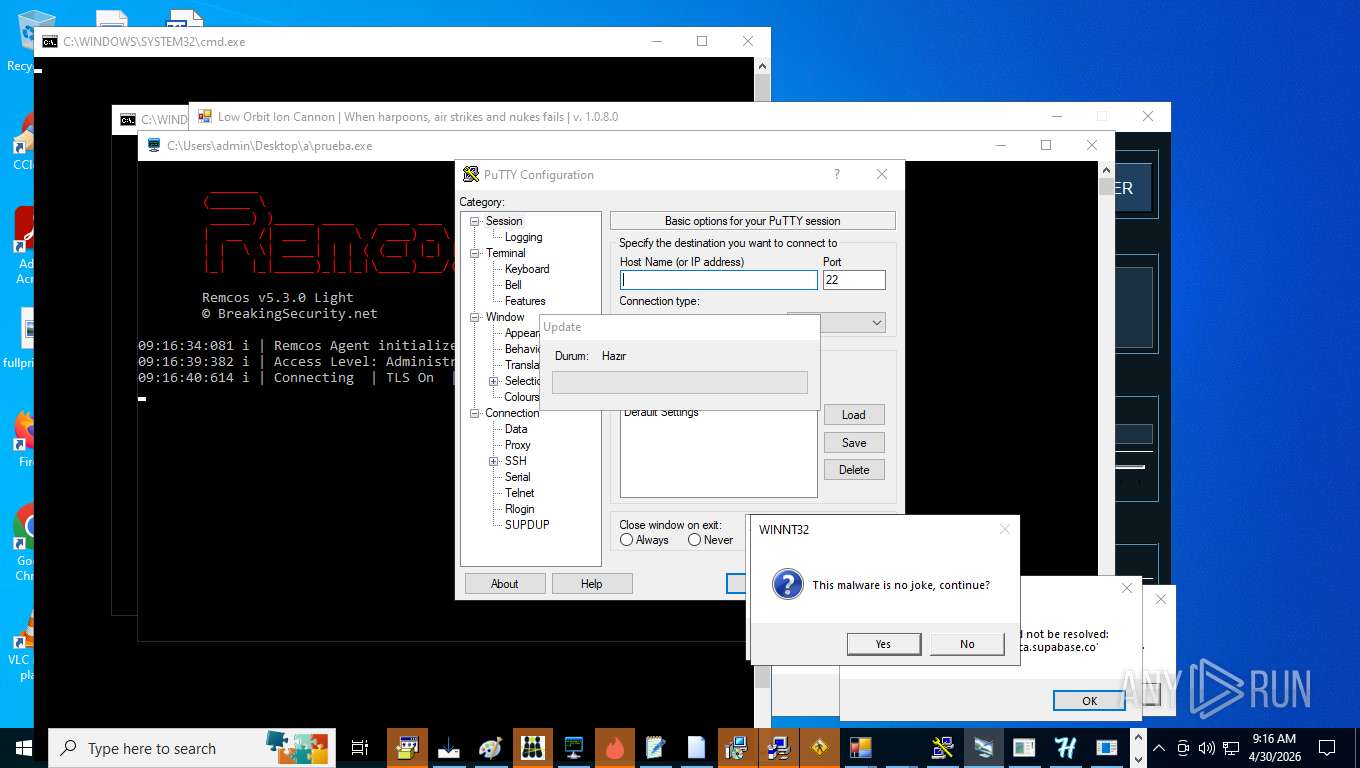Select SUPDUP in the category tree
The width and height of the screenshot is (1360, 768).
(527, 525)
